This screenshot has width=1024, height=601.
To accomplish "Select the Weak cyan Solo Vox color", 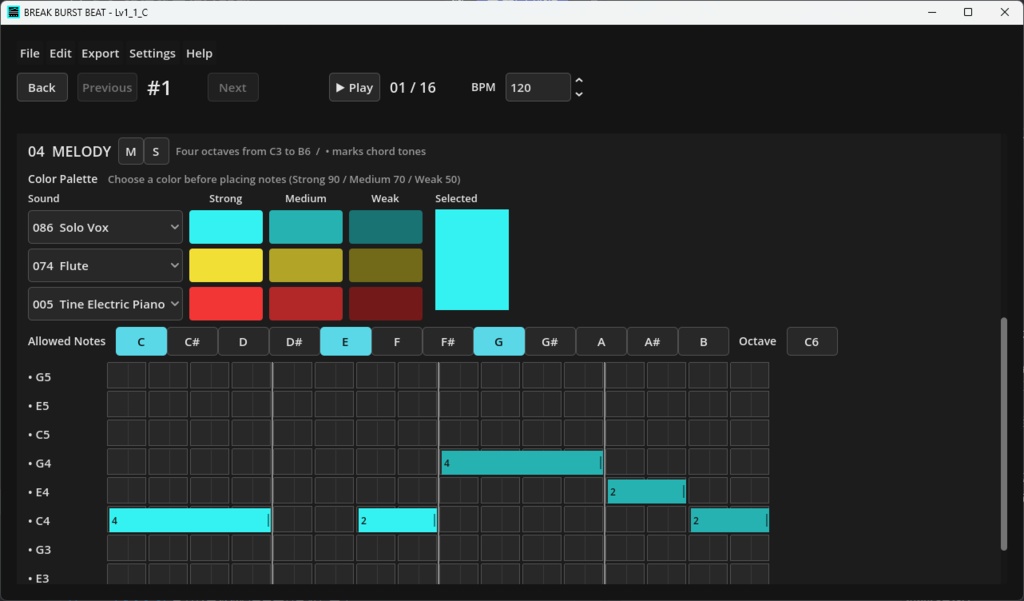I will (x=385, y=227).
